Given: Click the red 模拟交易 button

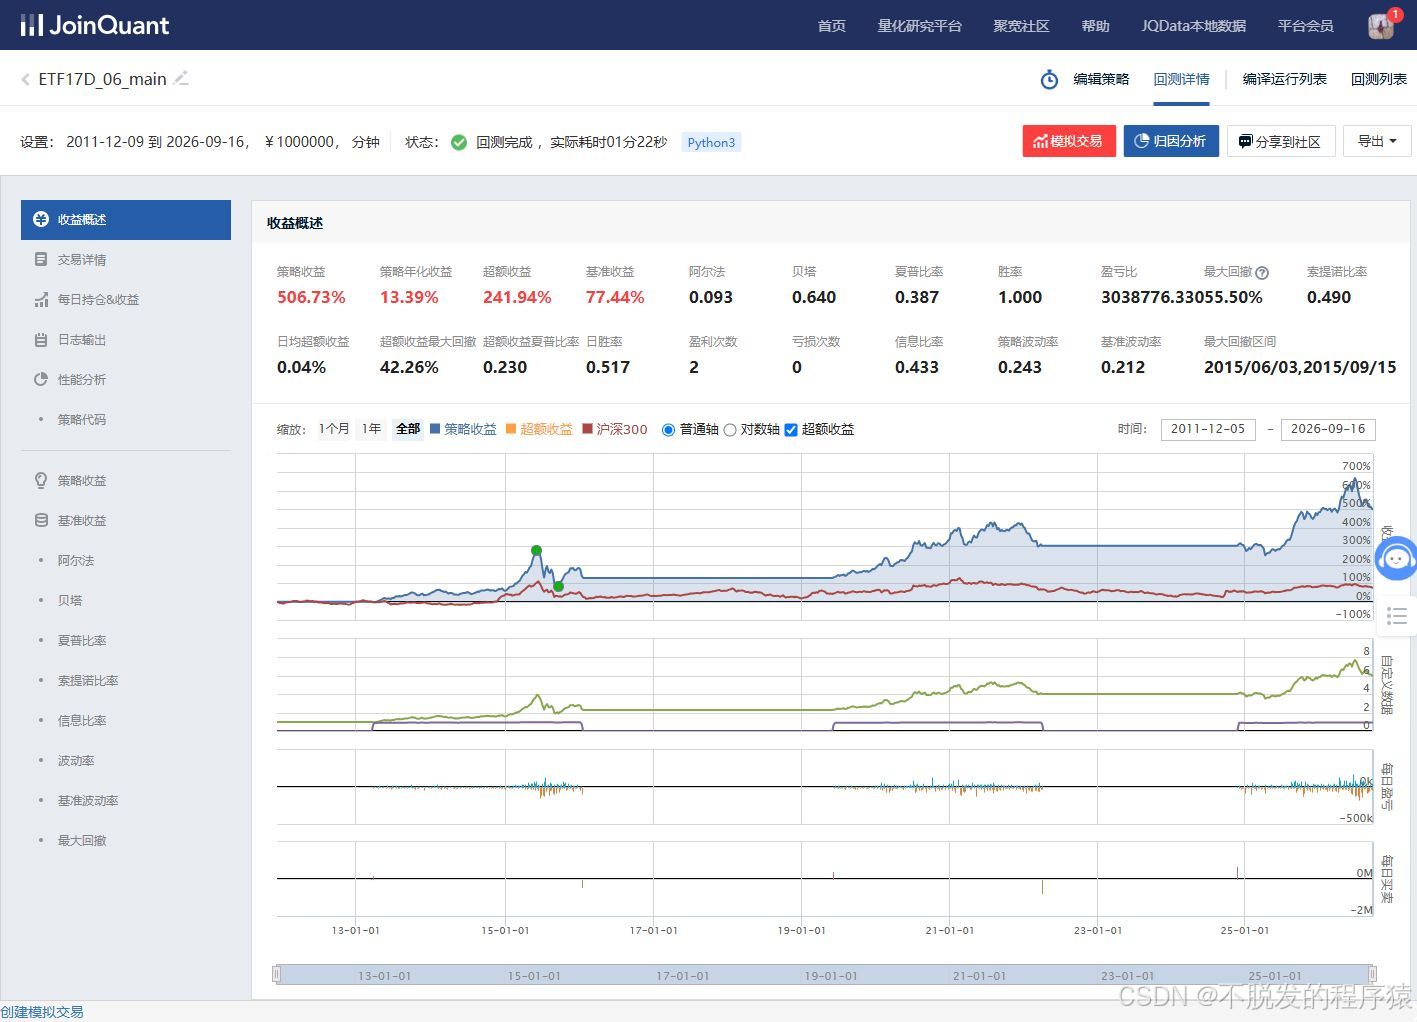Looking at the screenshot, I should click(x=1068, y=141).
